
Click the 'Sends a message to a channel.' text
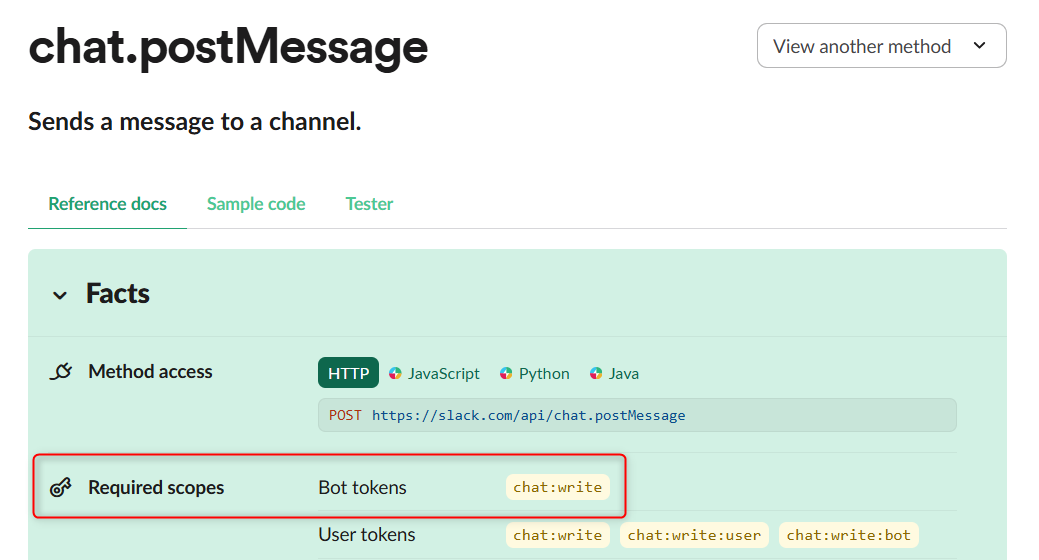click(x=195, y=122)
